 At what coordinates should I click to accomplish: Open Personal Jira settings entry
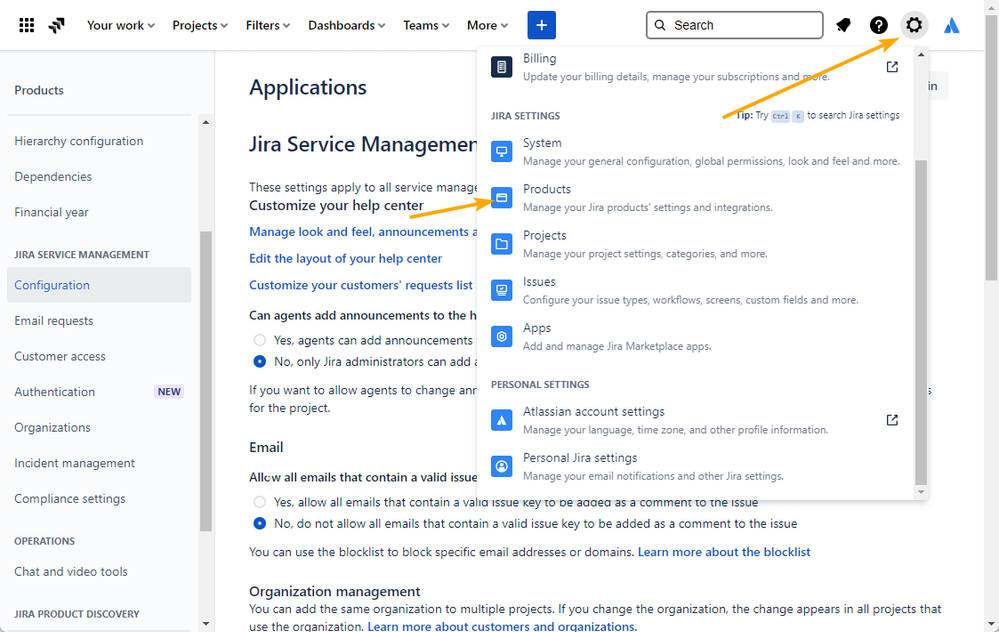pyautogui.click(x=696, y=466)
